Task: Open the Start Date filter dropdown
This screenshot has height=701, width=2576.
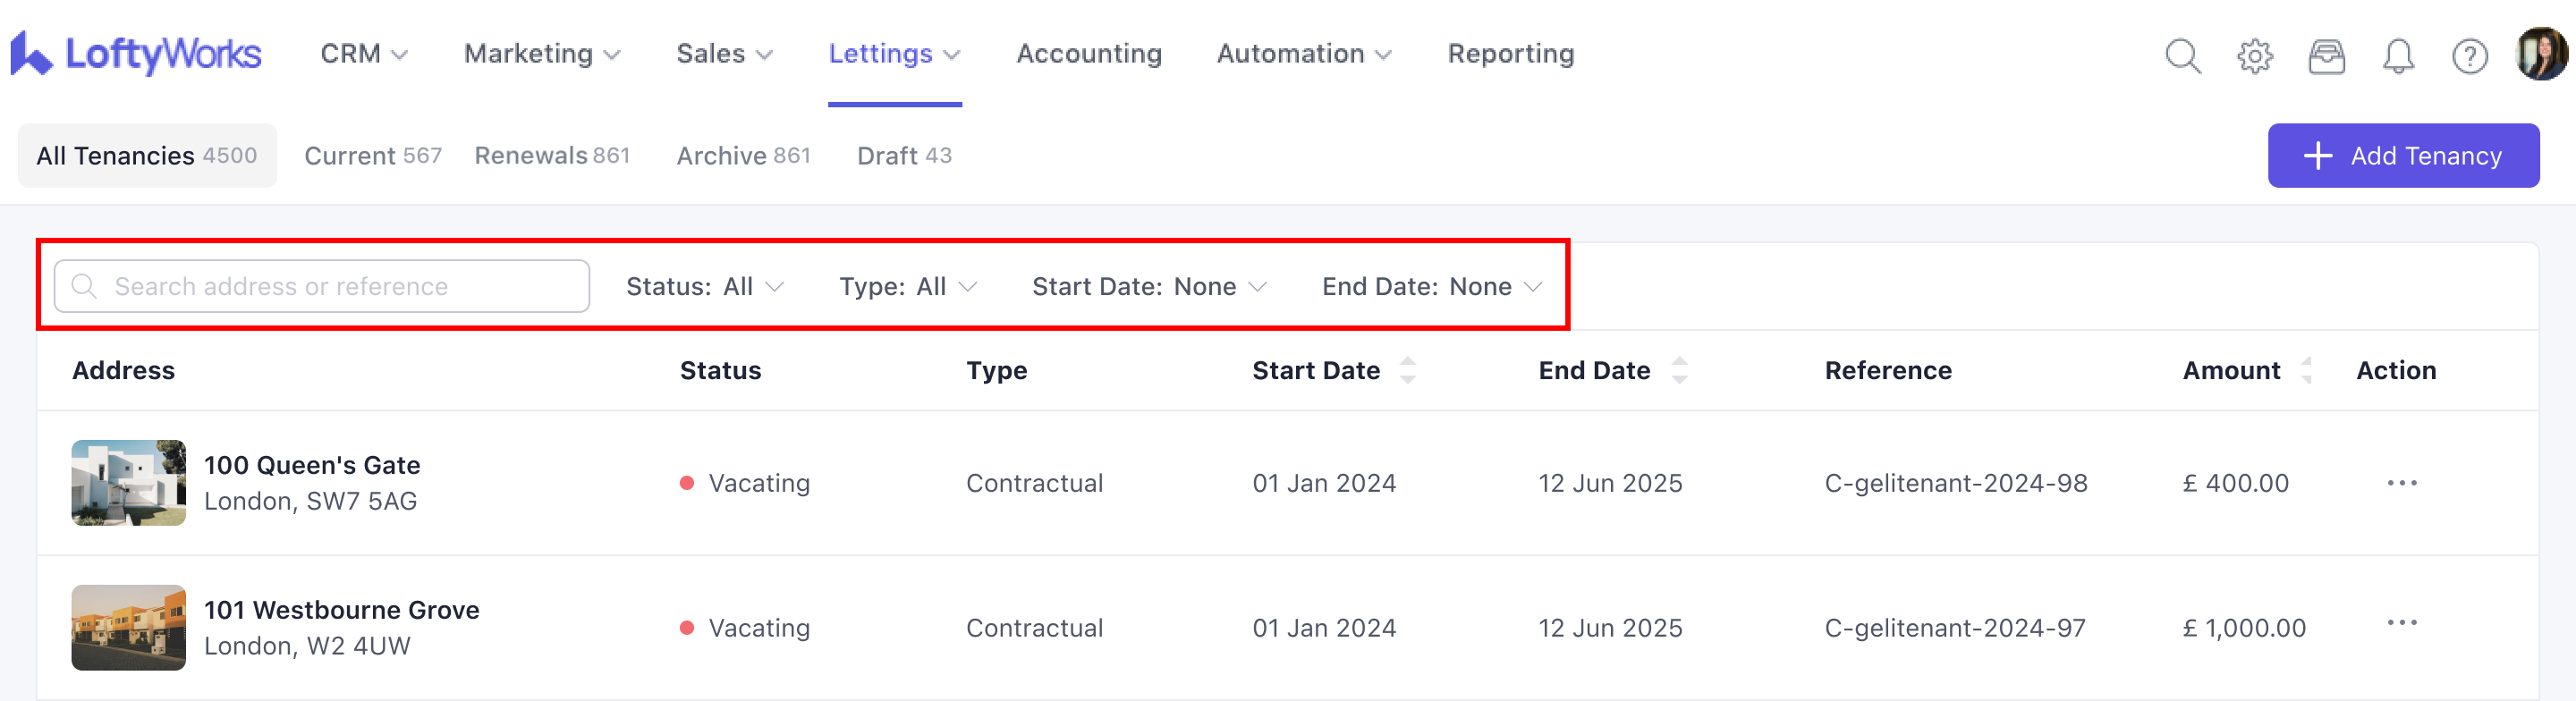Action: (1149, 287)
